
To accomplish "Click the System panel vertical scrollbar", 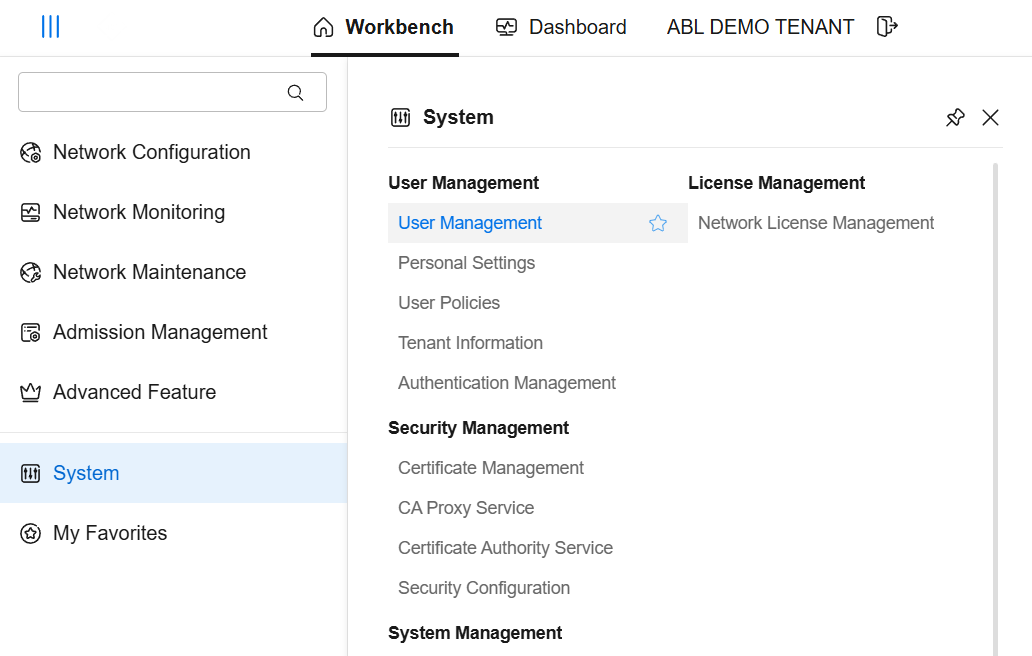I will [995, 400].
